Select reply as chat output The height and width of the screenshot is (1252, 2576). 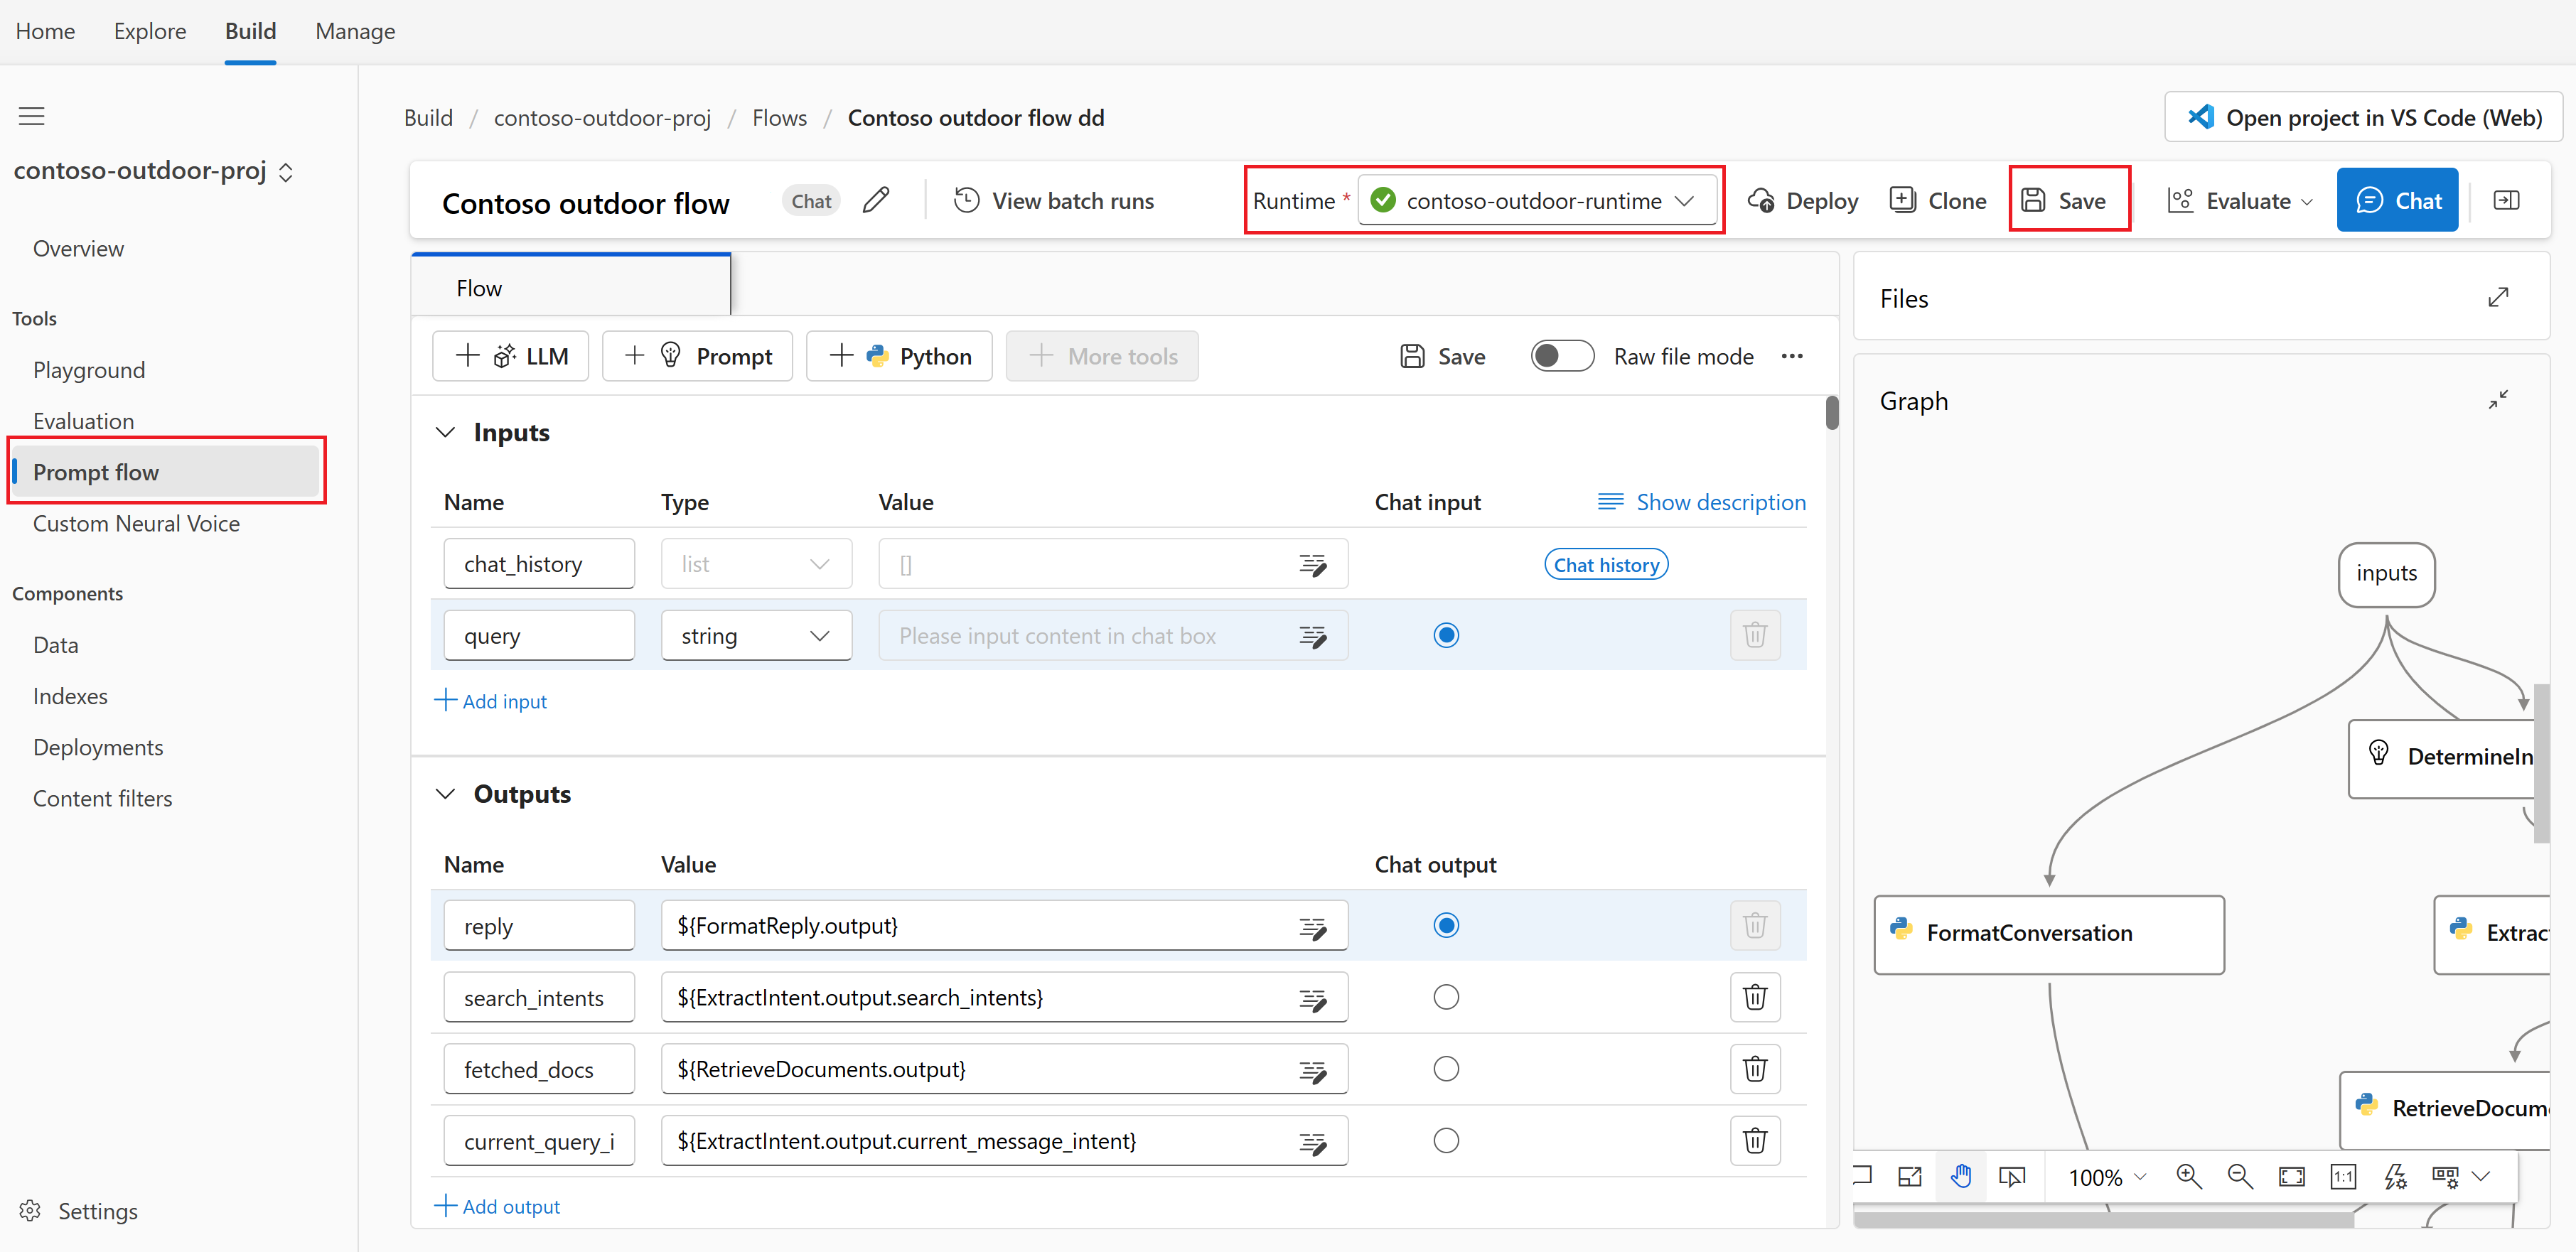click(x=1446, y=925)
